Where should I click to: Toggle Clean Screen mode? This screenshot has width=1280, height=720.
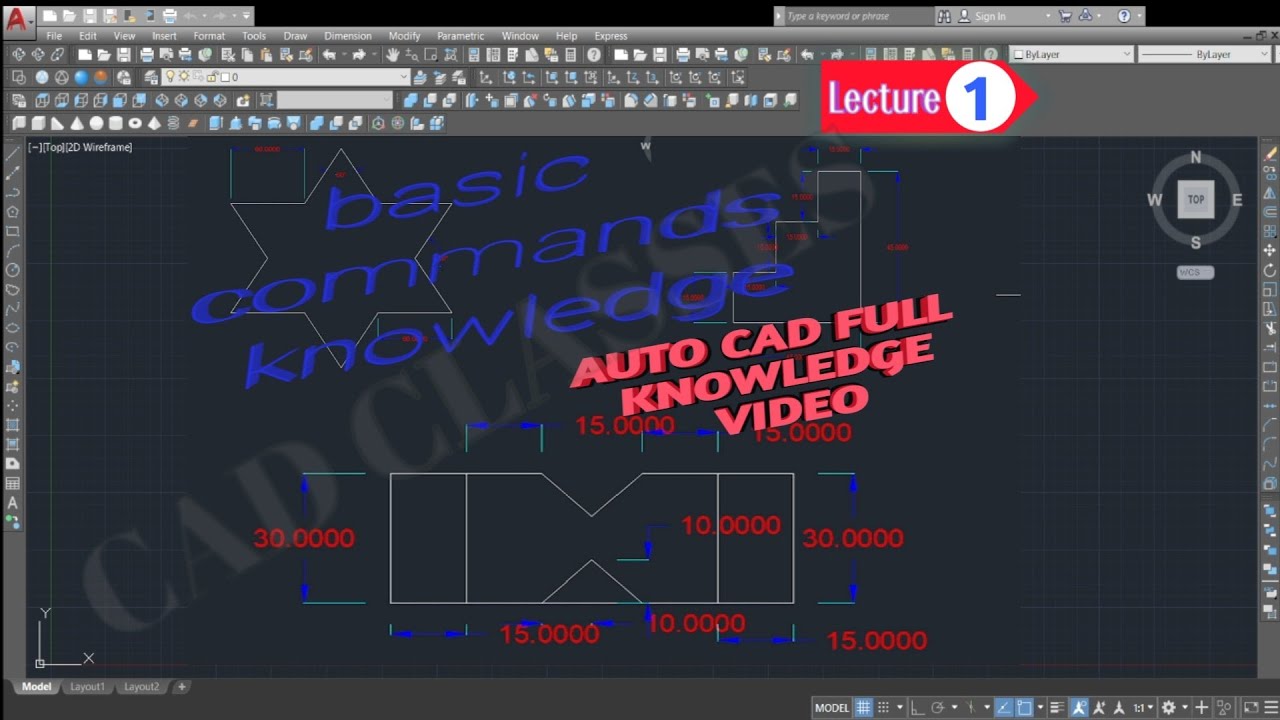coord(1251,708)
